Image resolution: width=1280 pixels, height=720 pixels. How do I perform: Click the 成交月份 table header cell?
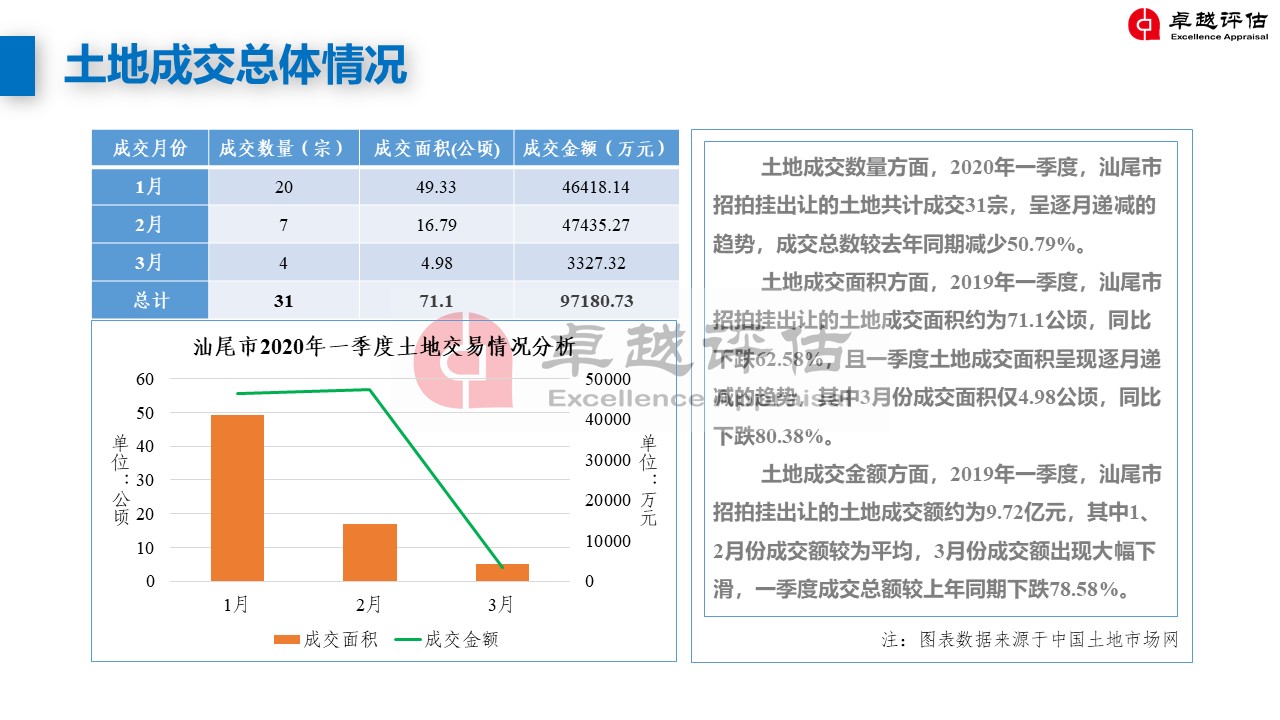tap(150, 148)
